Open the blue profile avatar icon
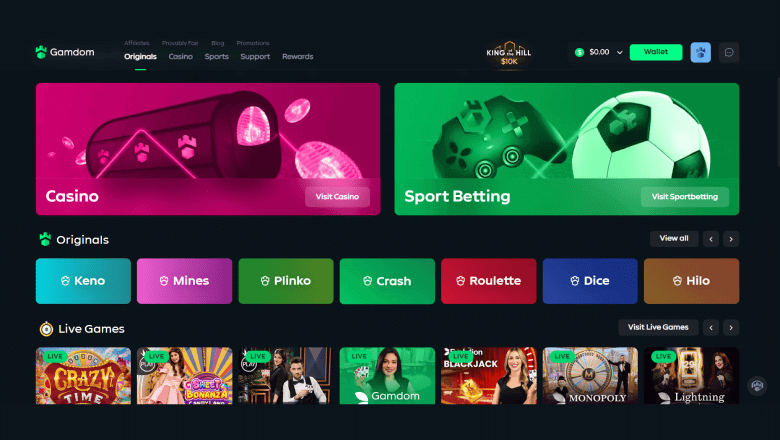780x440 pixels. [700, 52]
